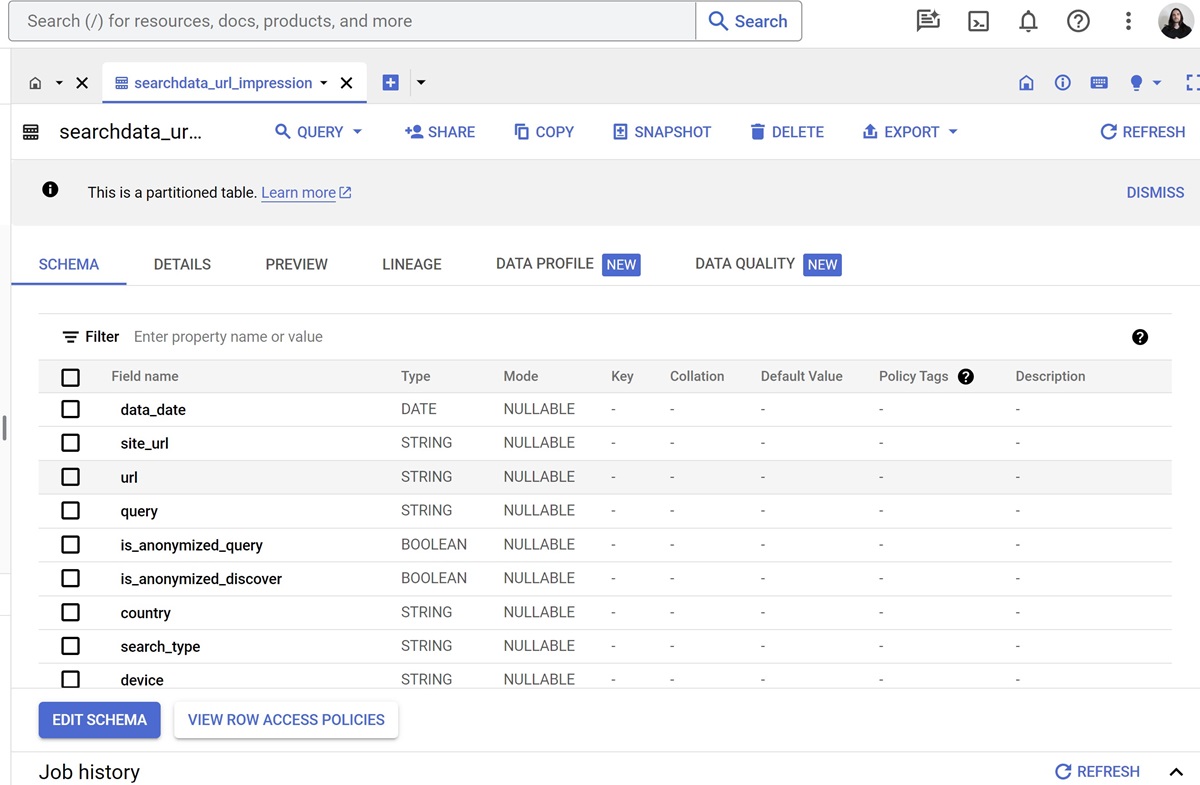Click the device field name
Viewport: 1200px width, 785px height.
click(142, 680)
